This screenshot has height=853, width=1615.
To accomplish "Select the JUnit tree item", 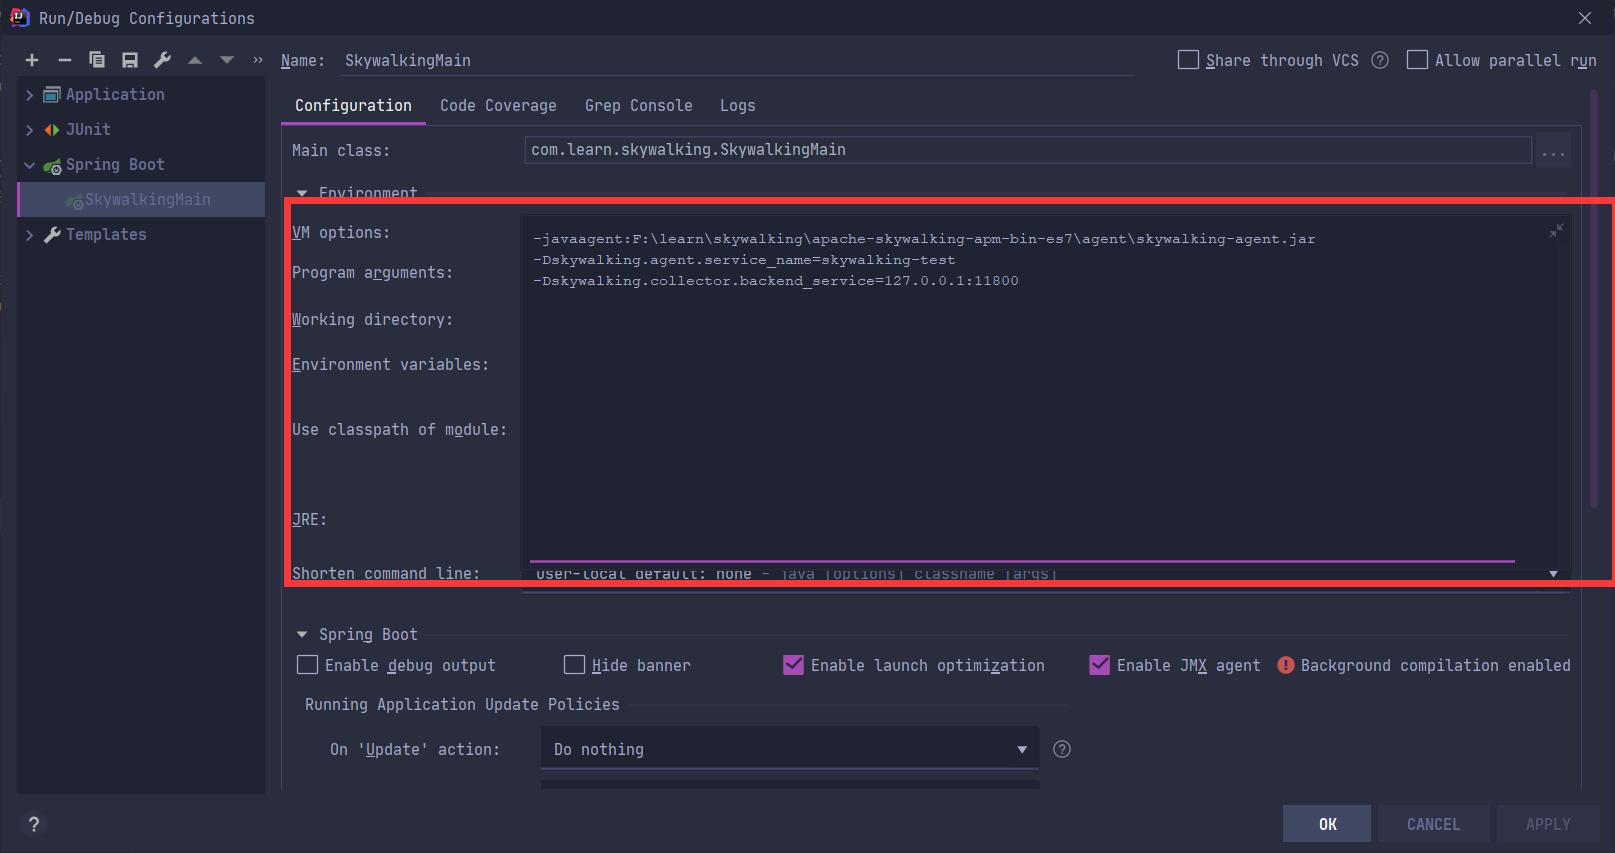I will [88, 130].
